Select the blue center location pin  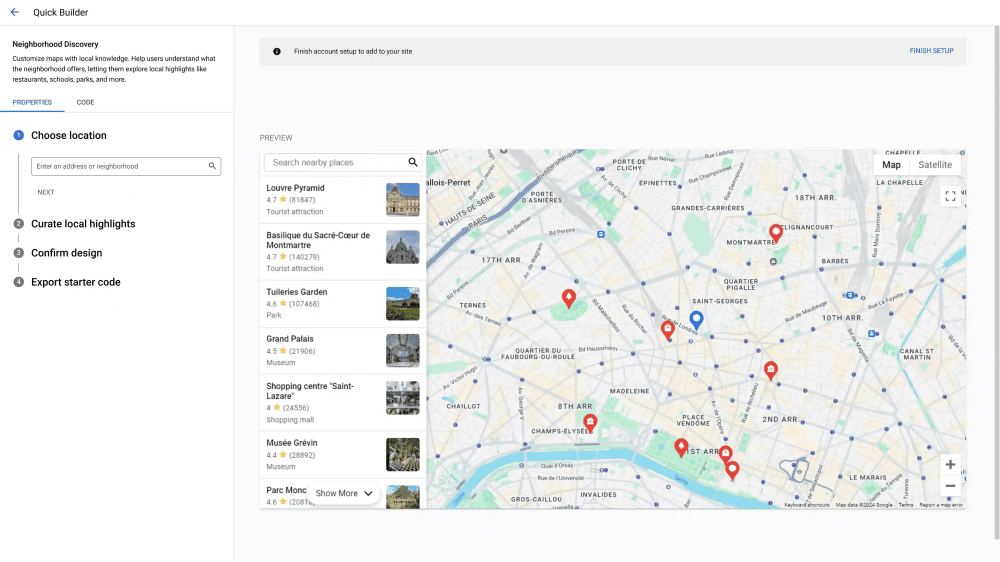tap(696, 320)
